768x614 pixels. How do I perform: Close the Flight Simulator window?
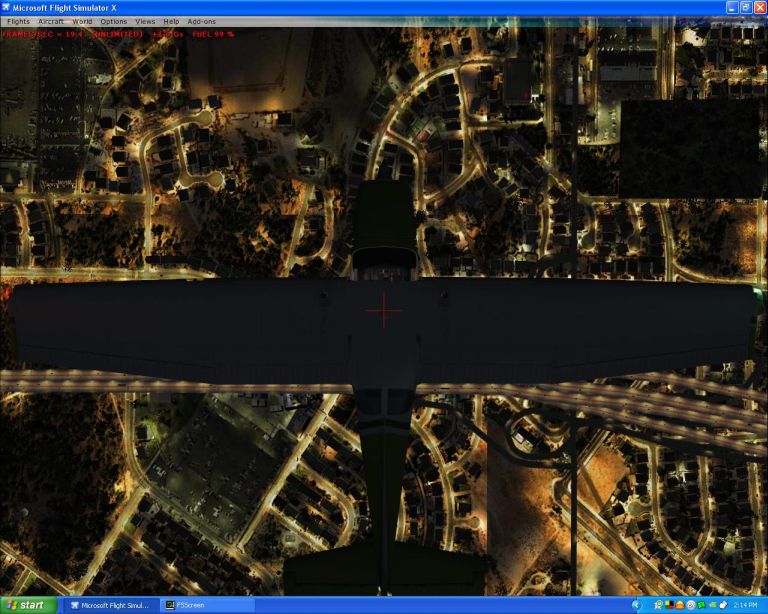coord(760,7)
